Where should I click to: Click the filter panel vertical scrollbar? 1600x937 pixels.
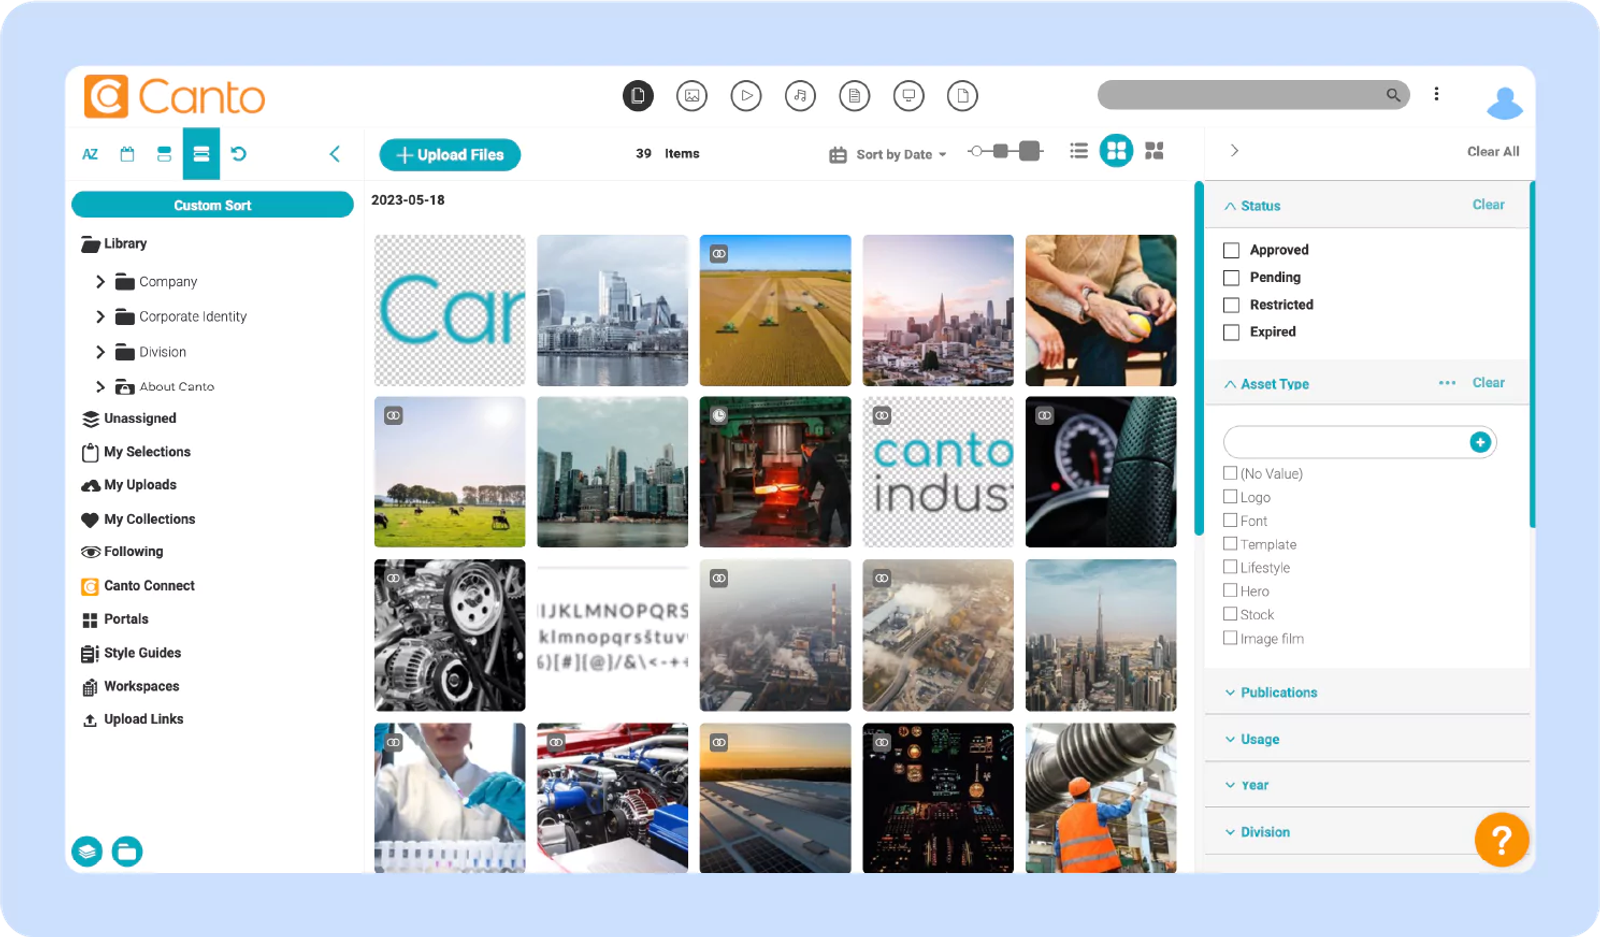click(x=1532, y=354)
